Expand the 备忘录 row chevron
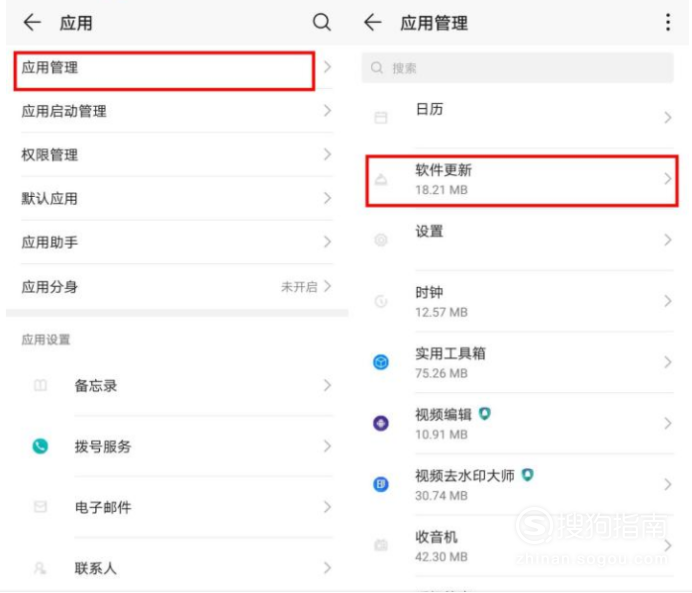This screenshot has height=593, width=692. click(327, 385)
